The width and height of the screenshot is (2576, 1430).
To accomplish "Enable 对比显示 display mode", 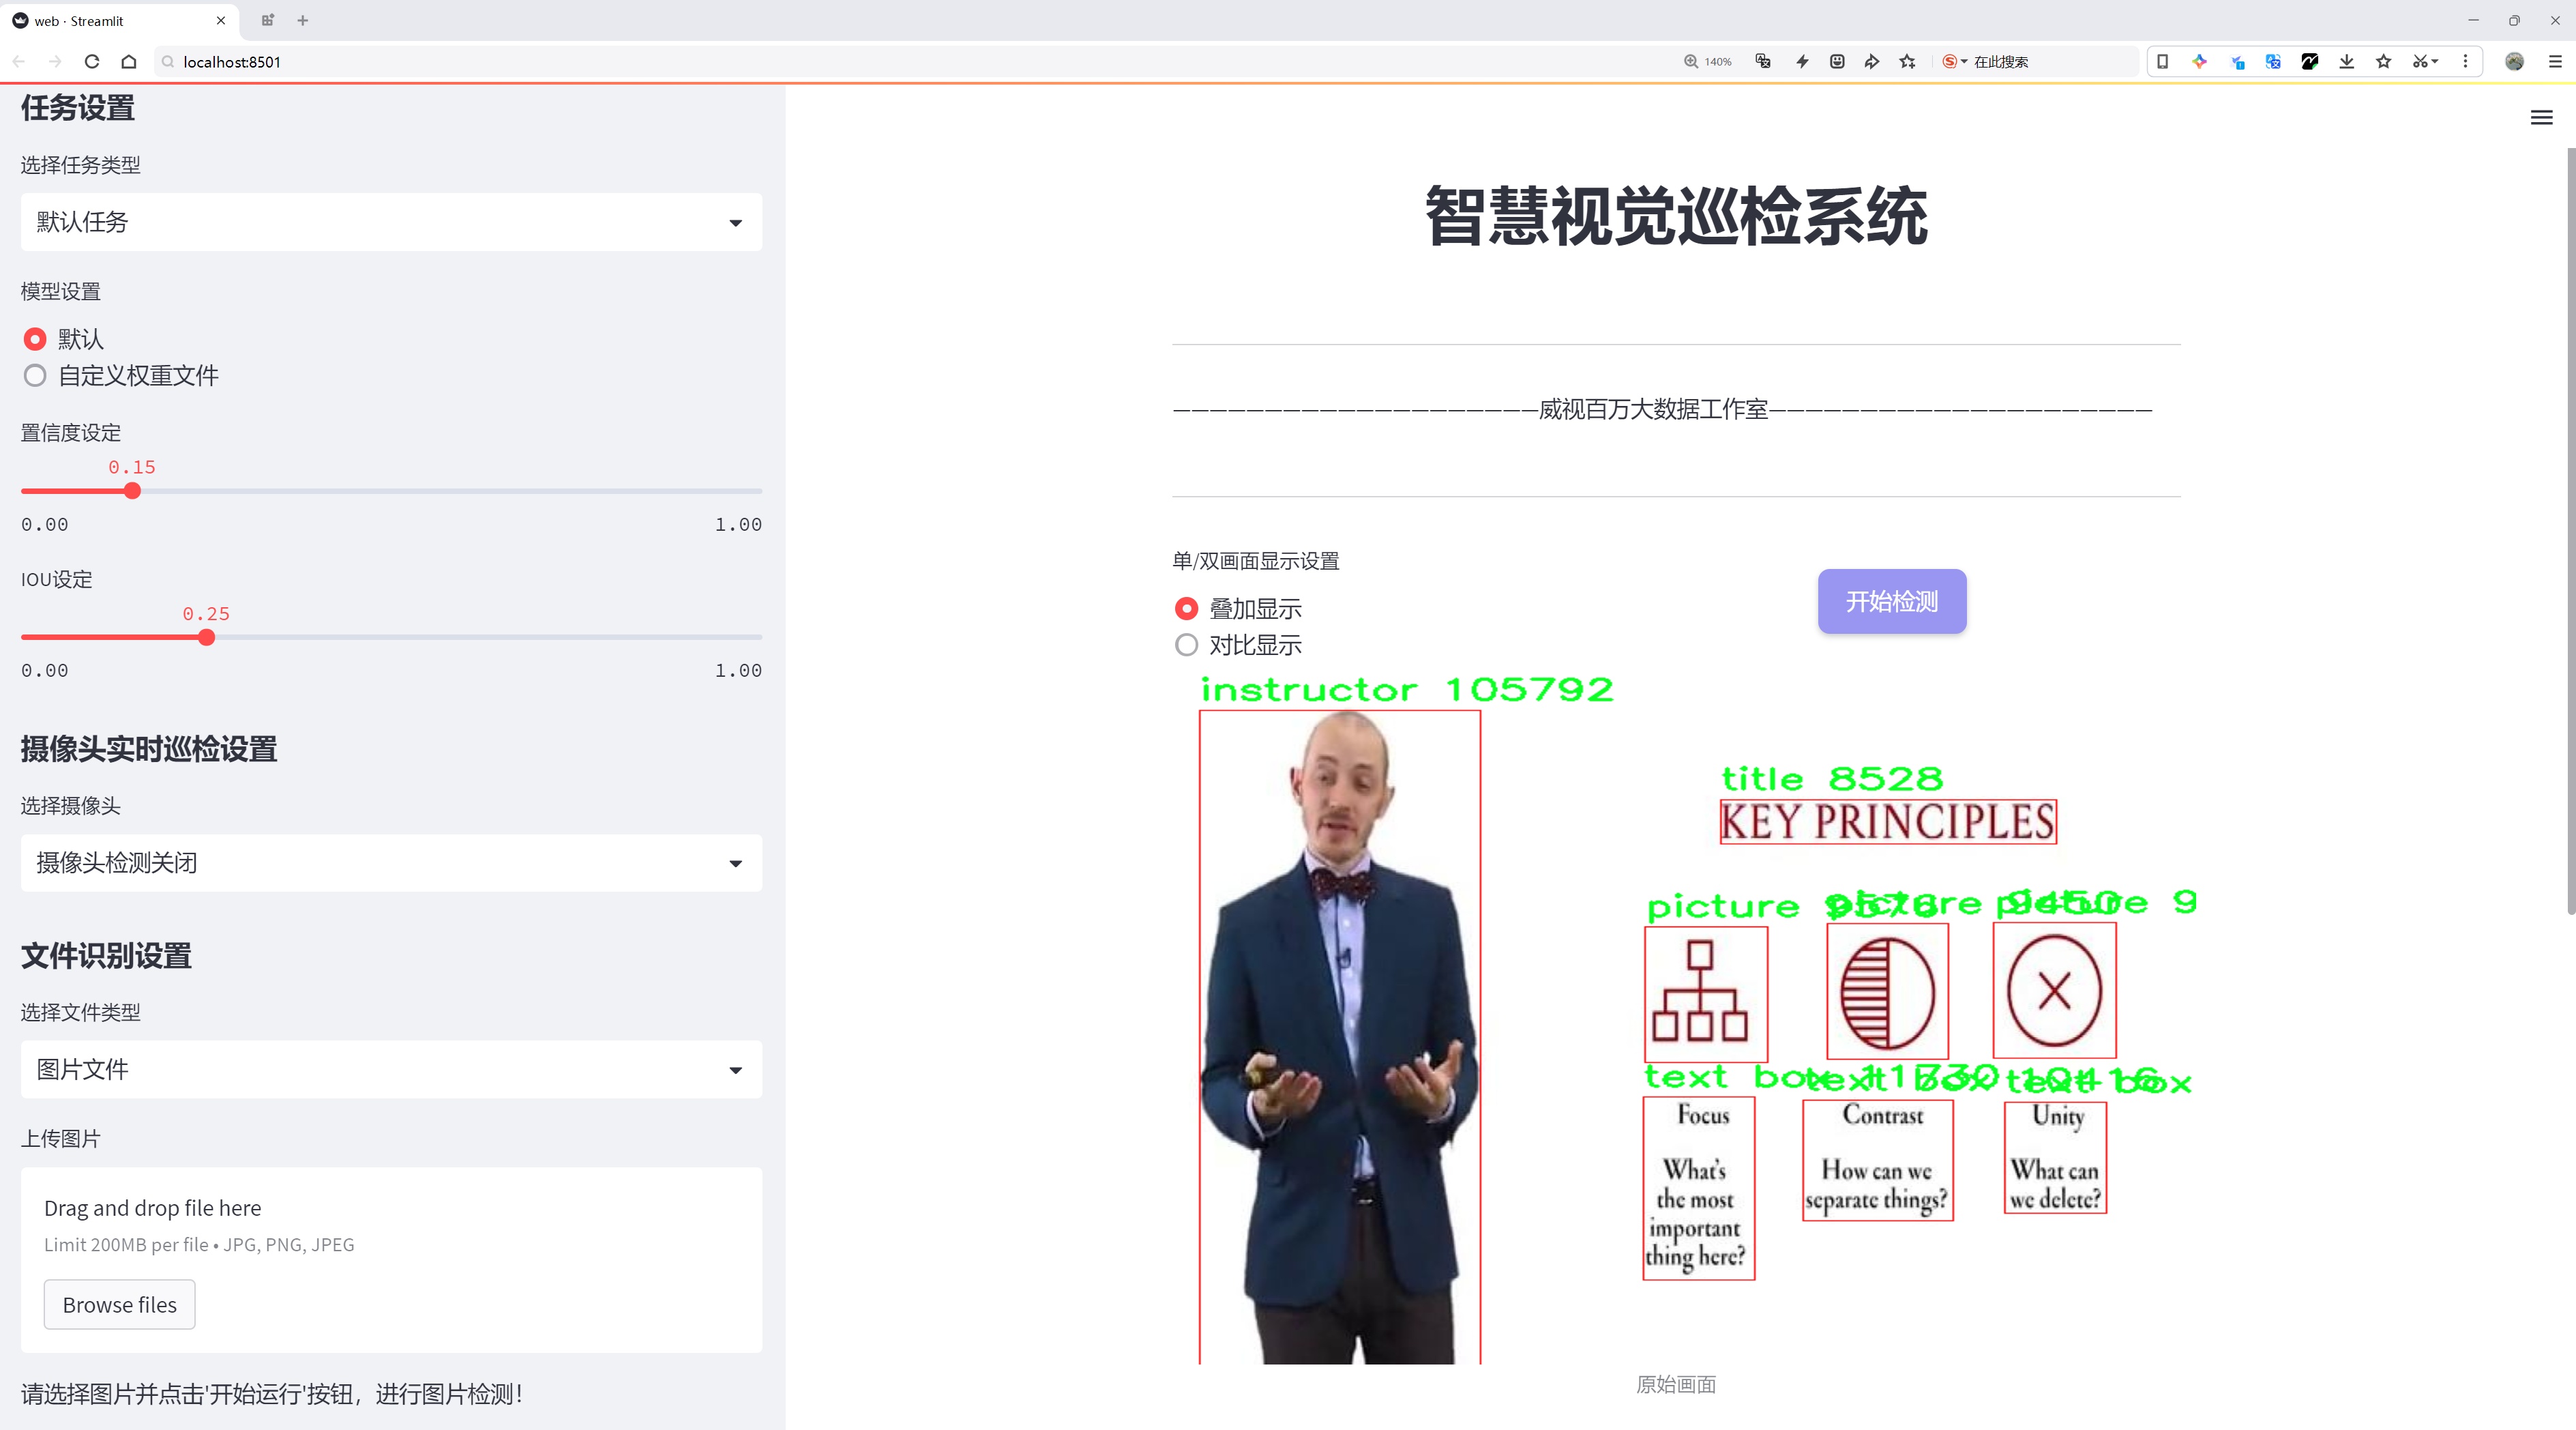I will [1186, 645].
